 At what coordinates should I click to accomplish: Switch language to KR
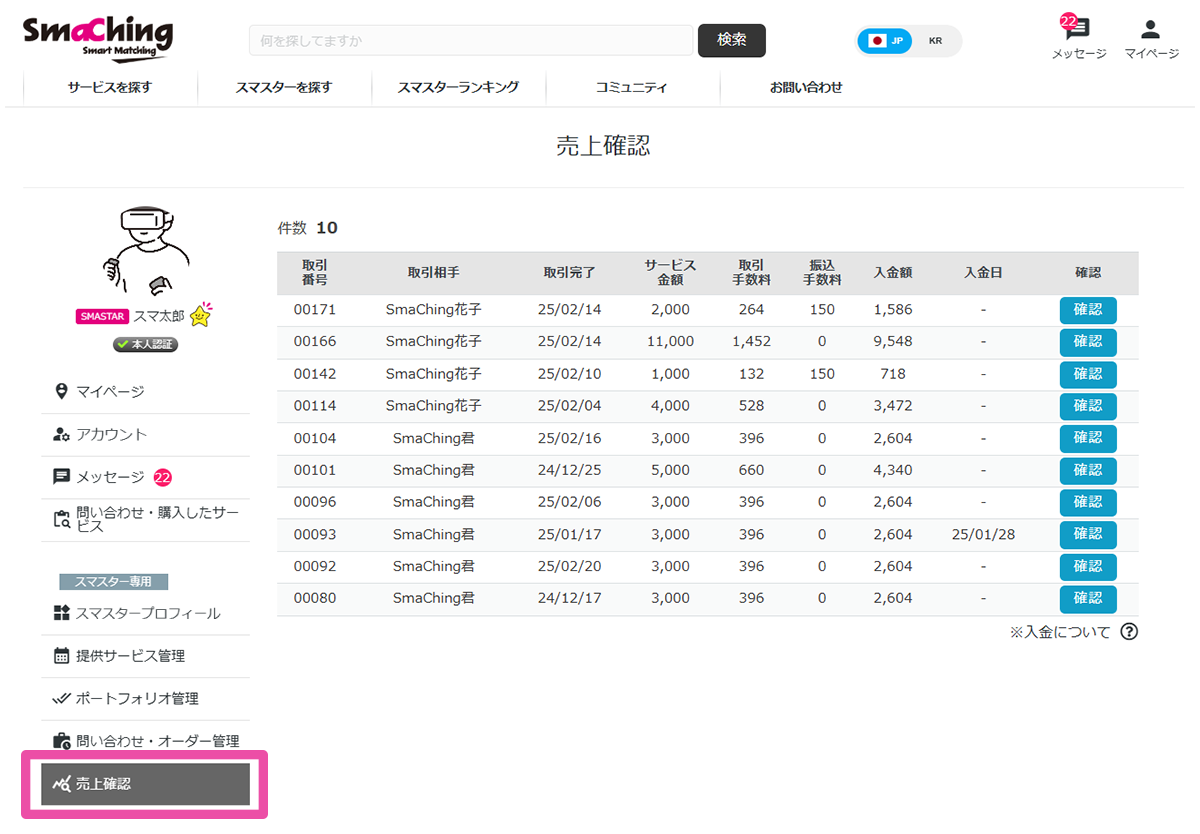935,41
